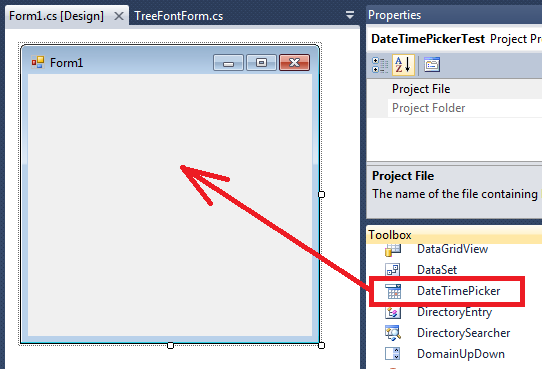Click the Categorized view icon in Properties
This screenshot has height=369, width=542.
tap(380, 65)
